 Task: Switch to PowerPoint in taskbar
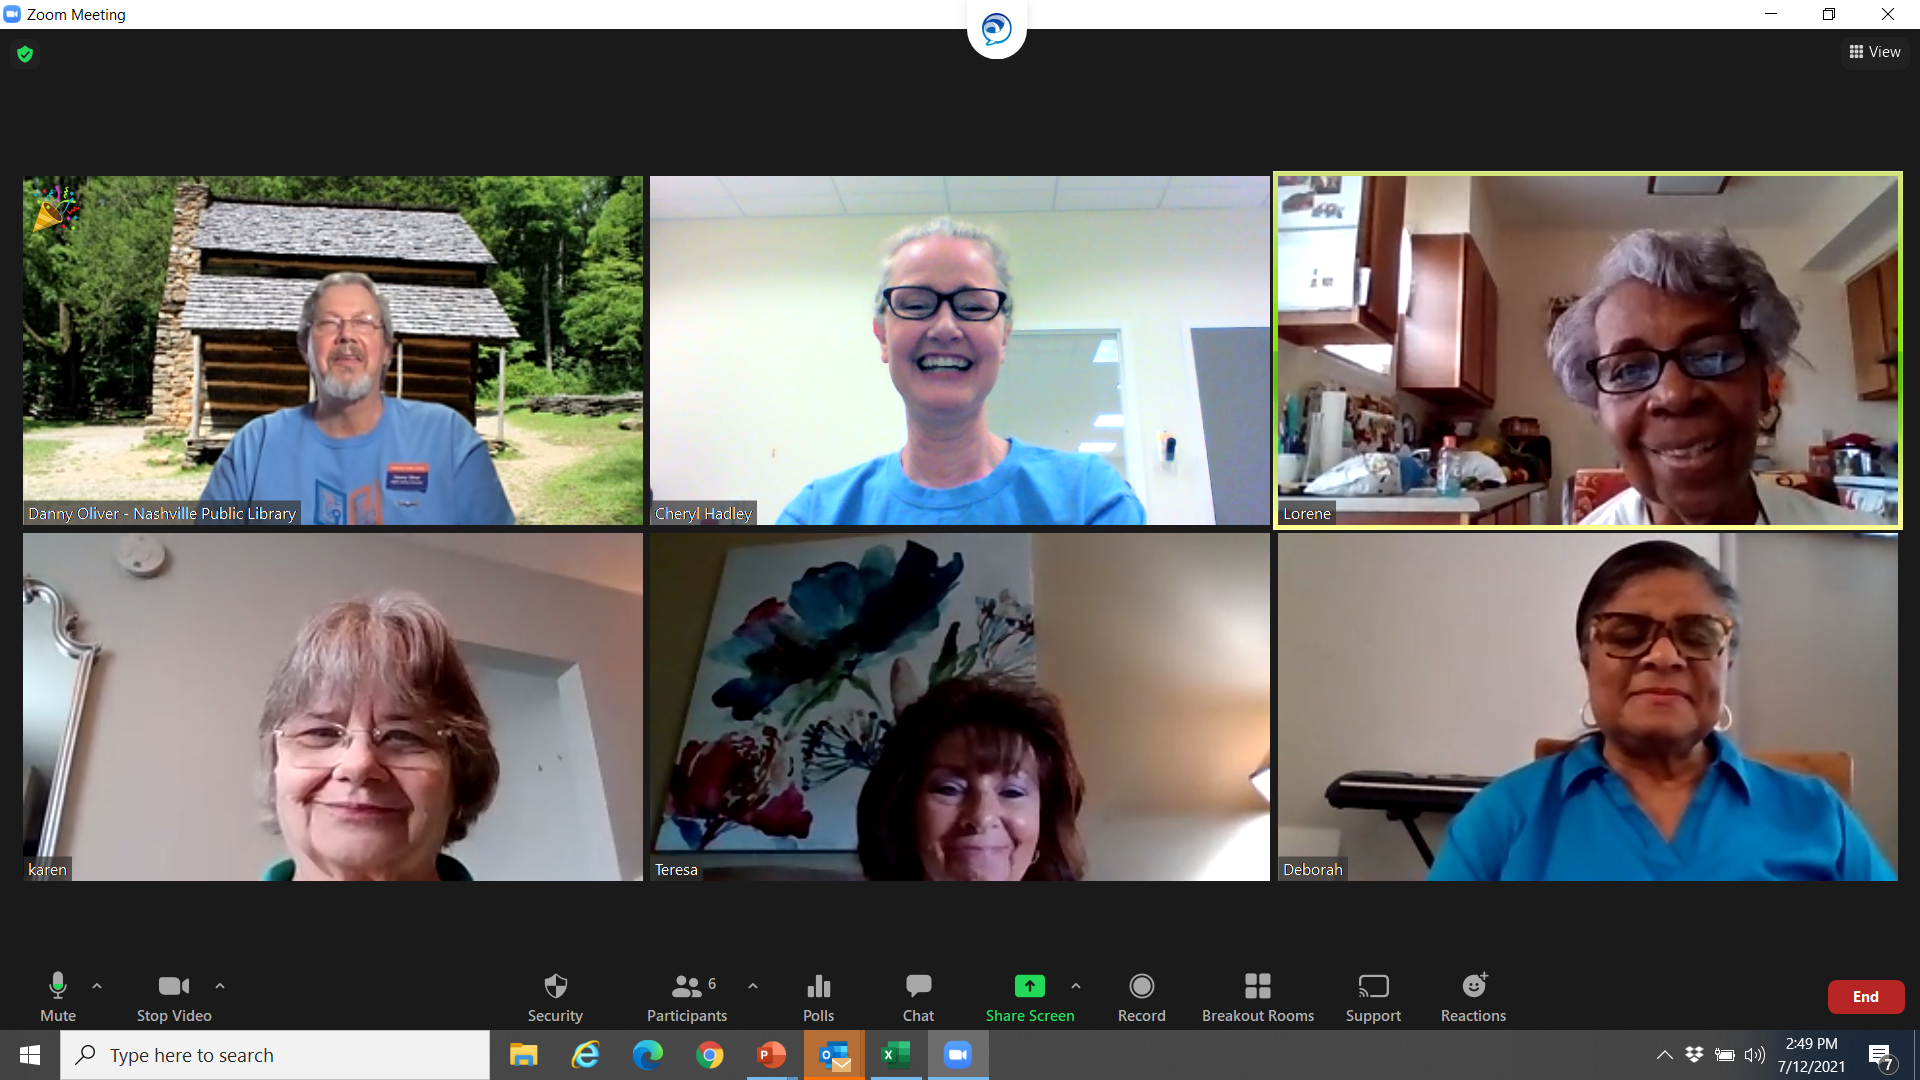(x=772, y=1055)
